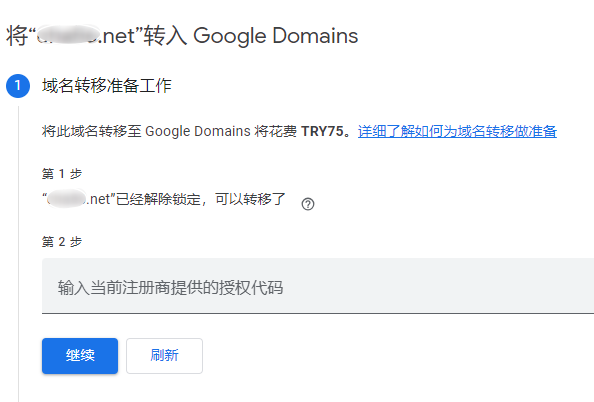
Task: Click the Google Domains words in the title
Action: click(x=275, y=36)
